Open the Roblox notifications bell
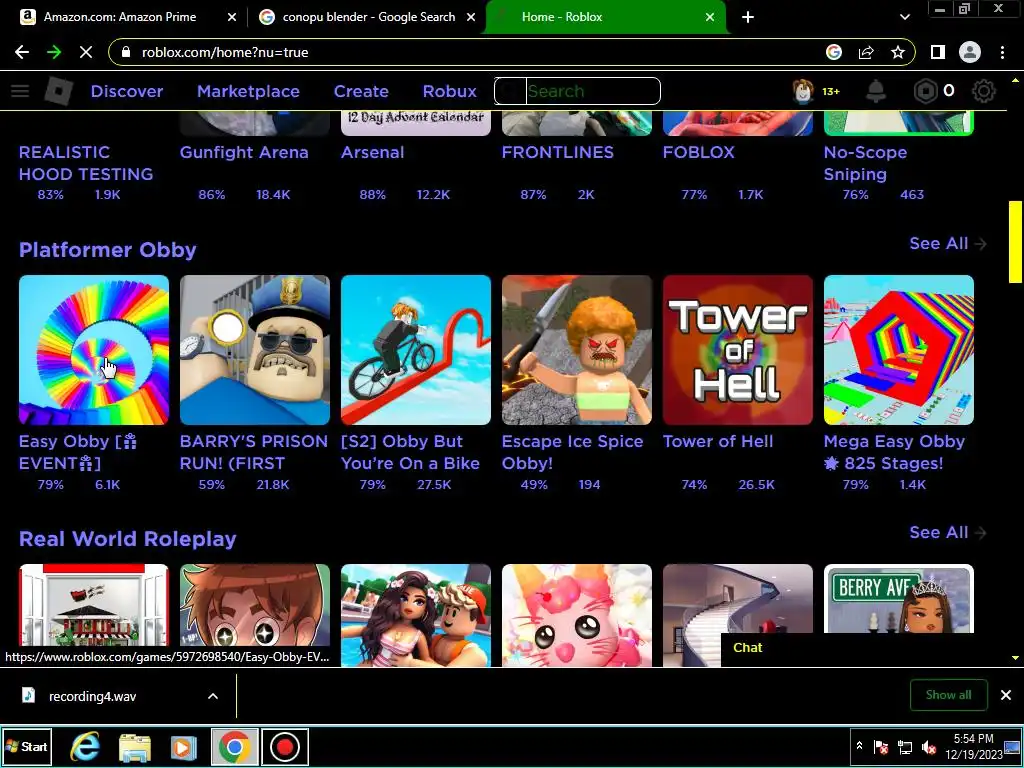 (876, 91)
